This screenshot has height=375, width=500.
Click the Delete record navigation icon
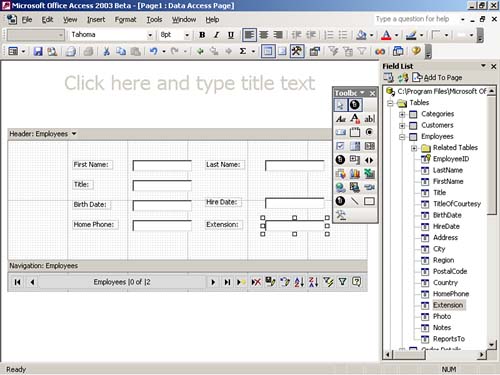click(256, 282)
